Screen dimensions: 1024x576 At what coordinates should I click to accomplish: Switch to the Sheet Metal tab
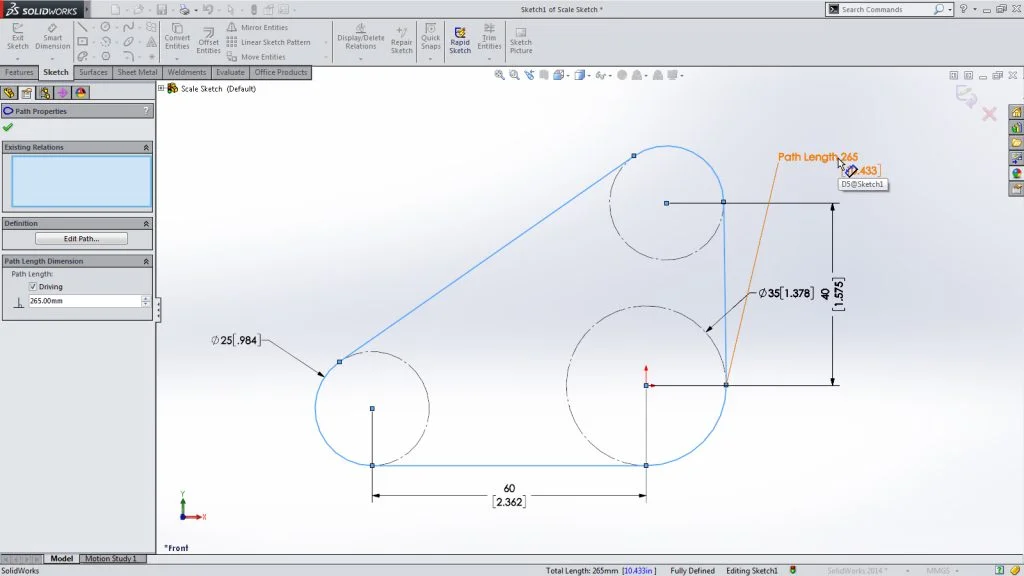(136, 72)
